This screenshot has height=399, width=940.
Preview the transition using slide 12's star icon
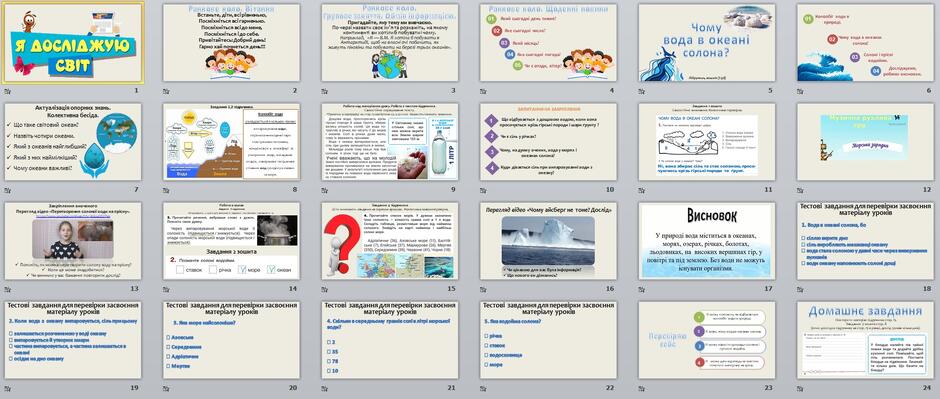coord(800,190)
